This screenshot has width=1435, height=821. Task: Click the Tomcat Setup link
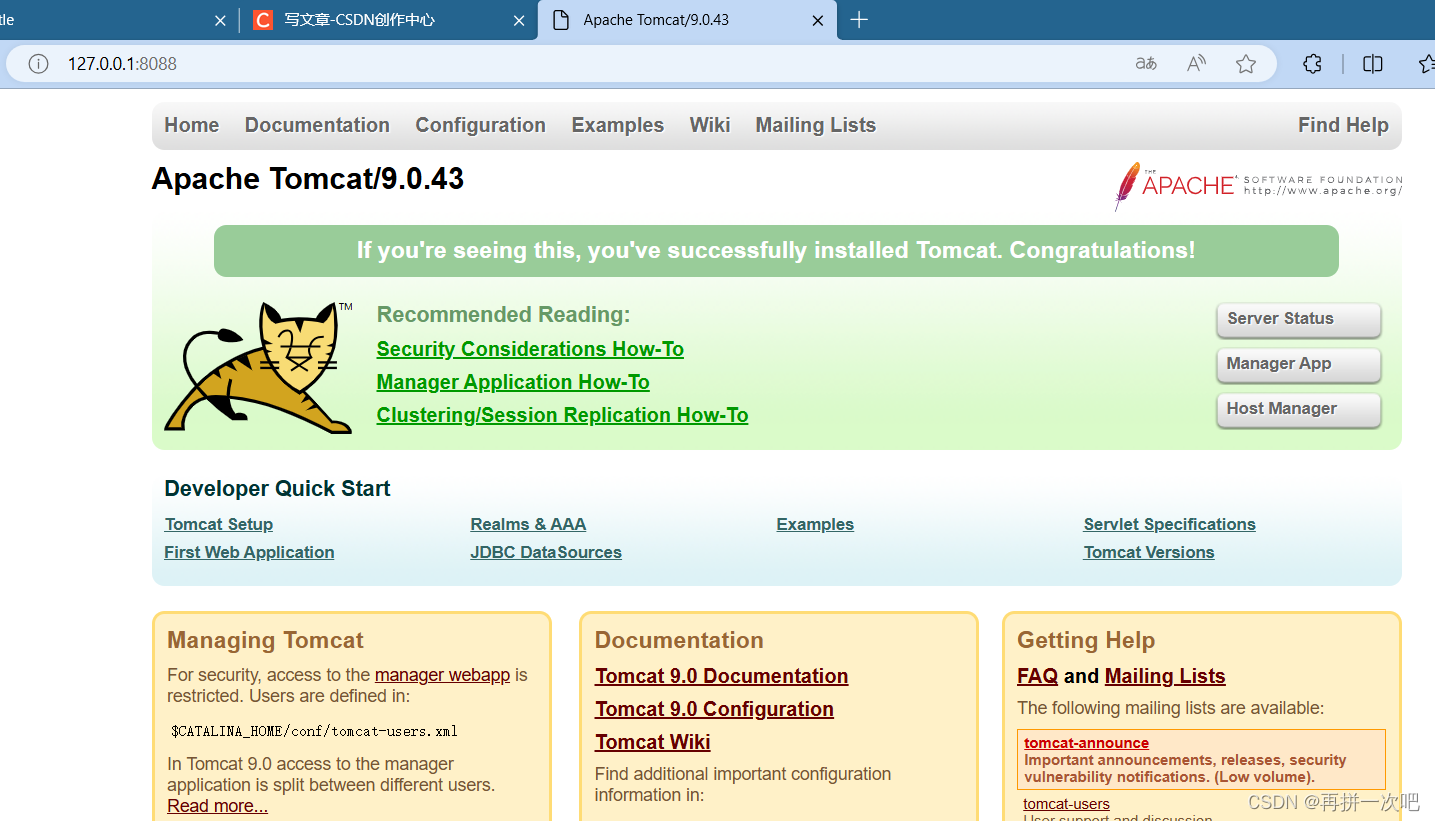tap(219, 524)
